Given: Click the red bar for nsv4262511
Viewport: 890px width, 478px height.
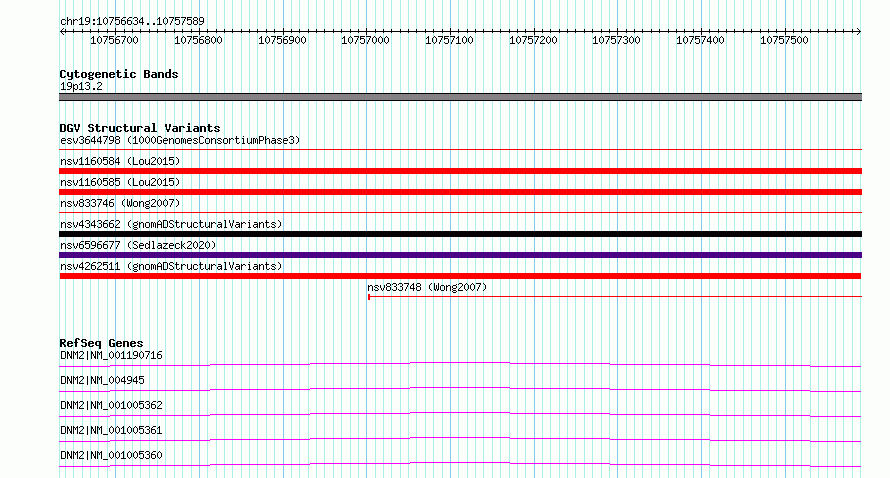Looking at the screenshot, I should tap(460, 276).
